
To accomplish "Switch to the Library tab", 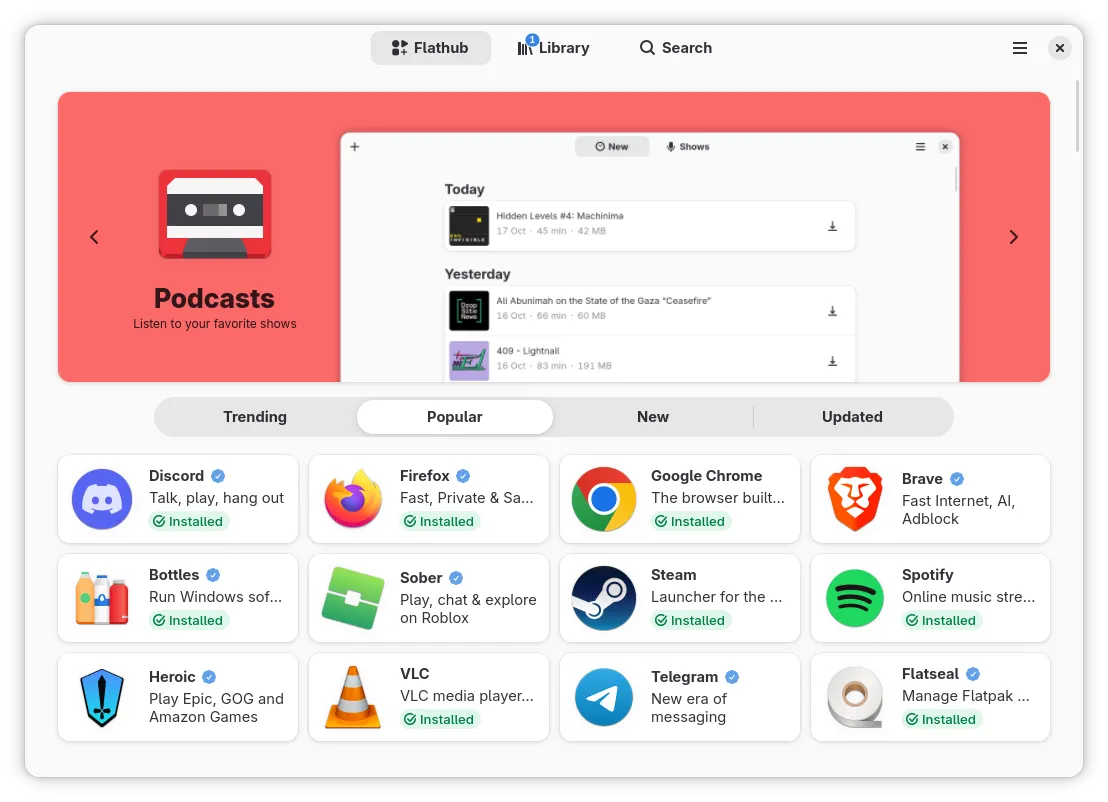I will [x=553, y=48].
